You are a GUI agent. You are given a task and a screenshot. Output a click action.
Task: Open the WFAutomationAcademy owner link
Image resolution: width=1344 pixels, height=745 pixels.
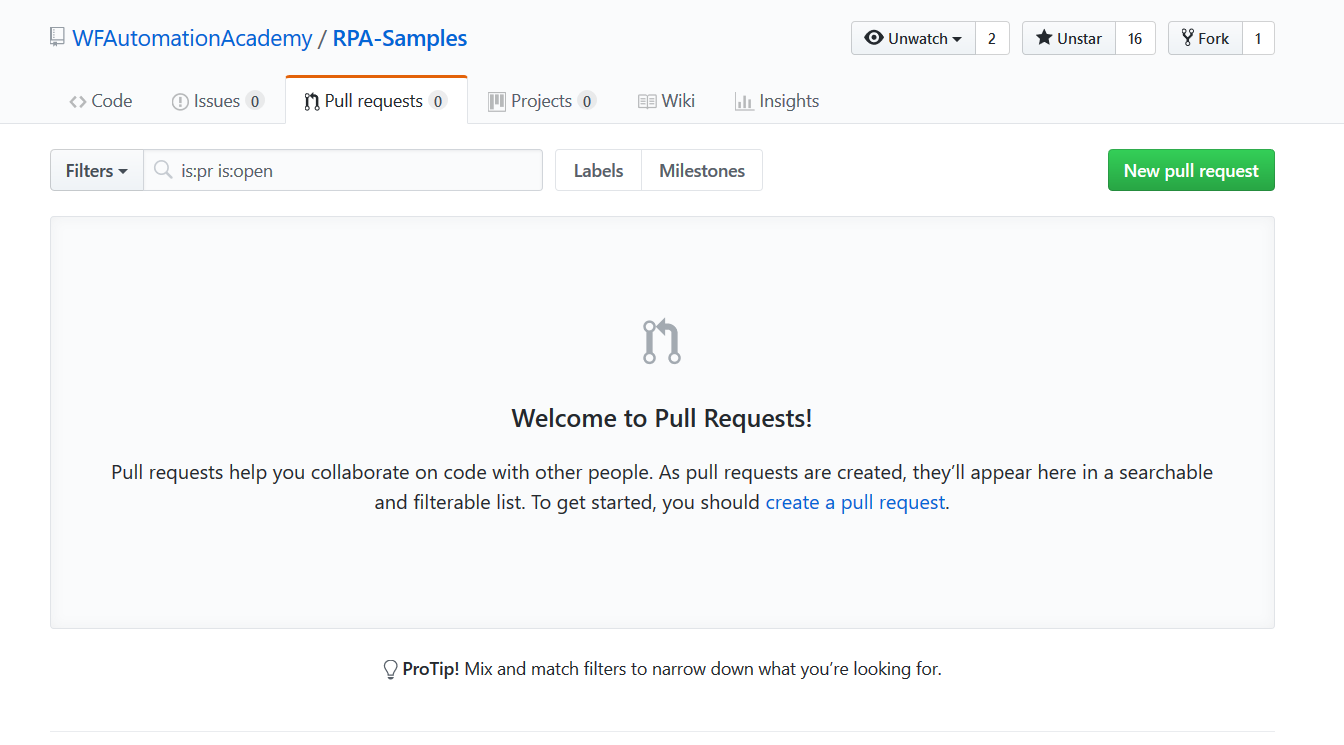pos(193,39)
